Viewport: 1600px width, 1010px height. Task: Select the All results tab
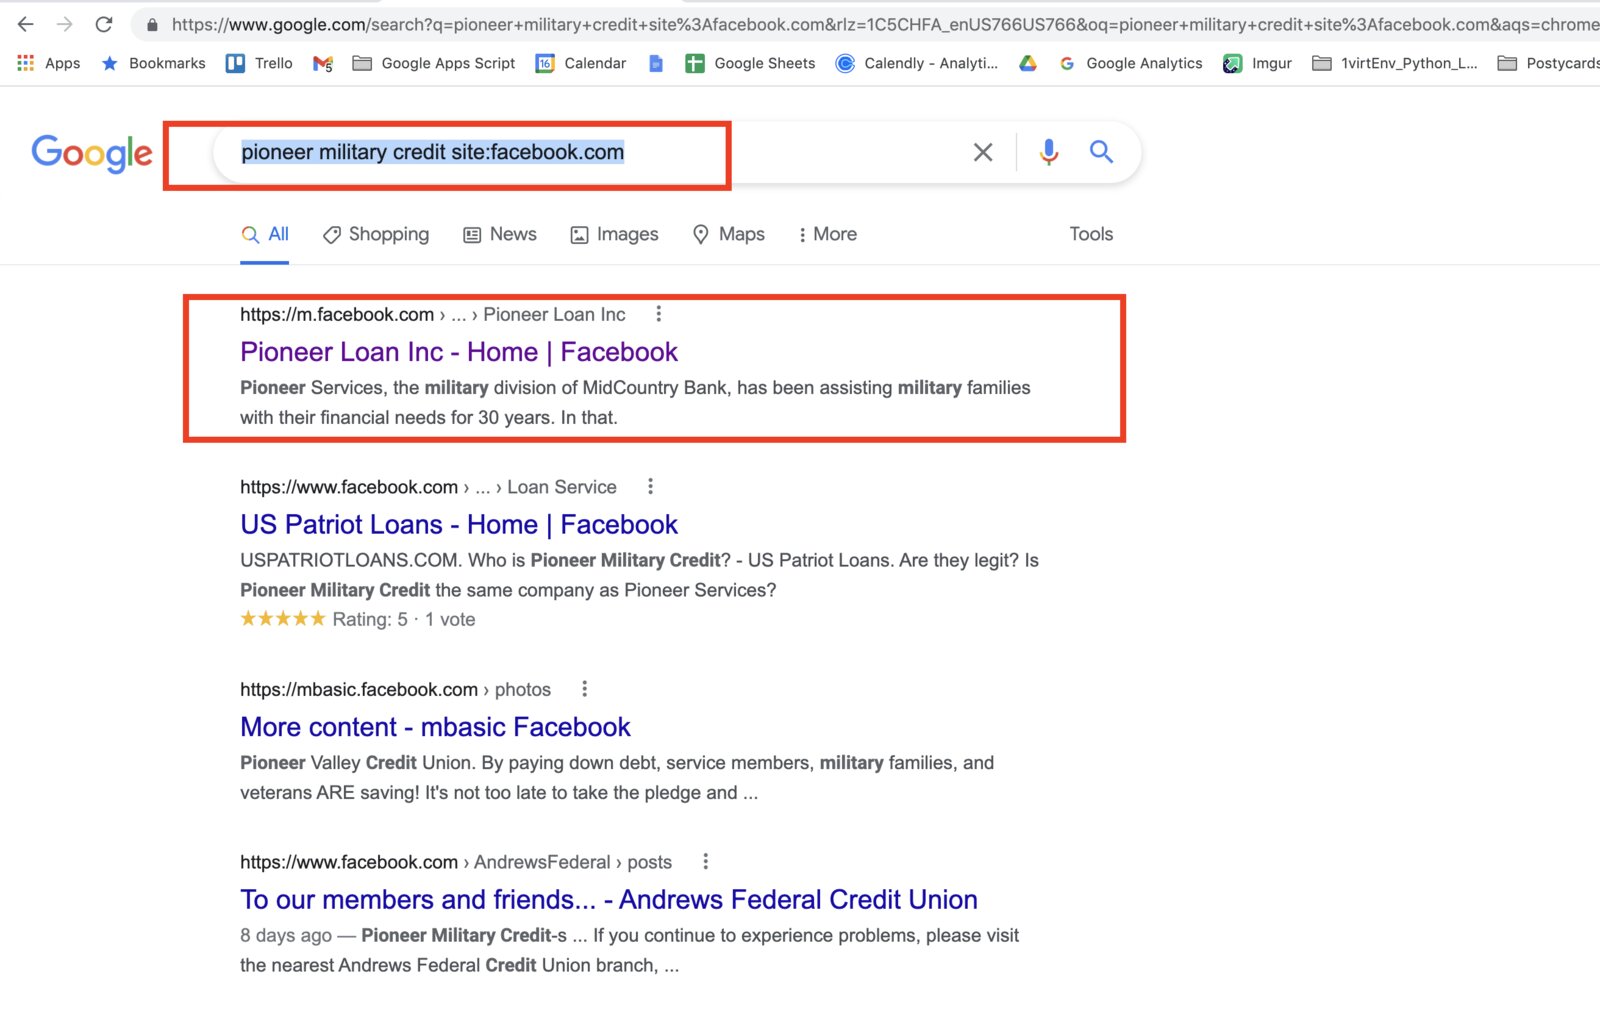pyautogui.click(x=265, y=234)
